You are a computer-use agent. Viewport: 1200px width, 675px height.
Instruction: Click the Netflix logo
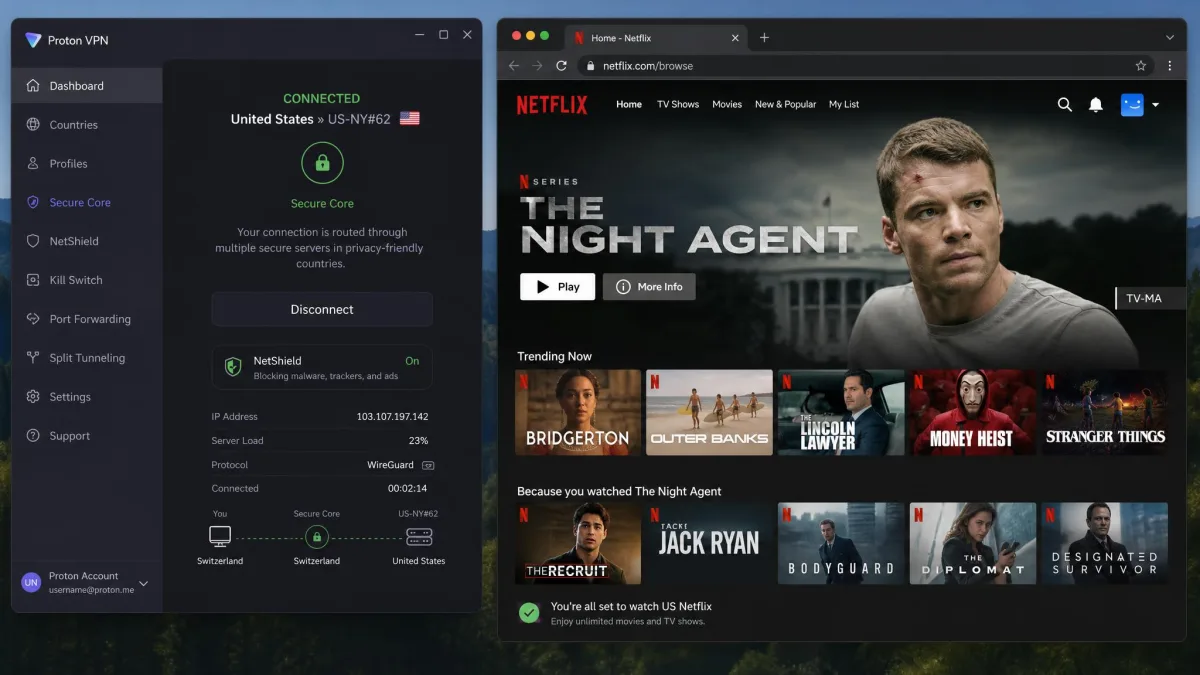point(552,104)
